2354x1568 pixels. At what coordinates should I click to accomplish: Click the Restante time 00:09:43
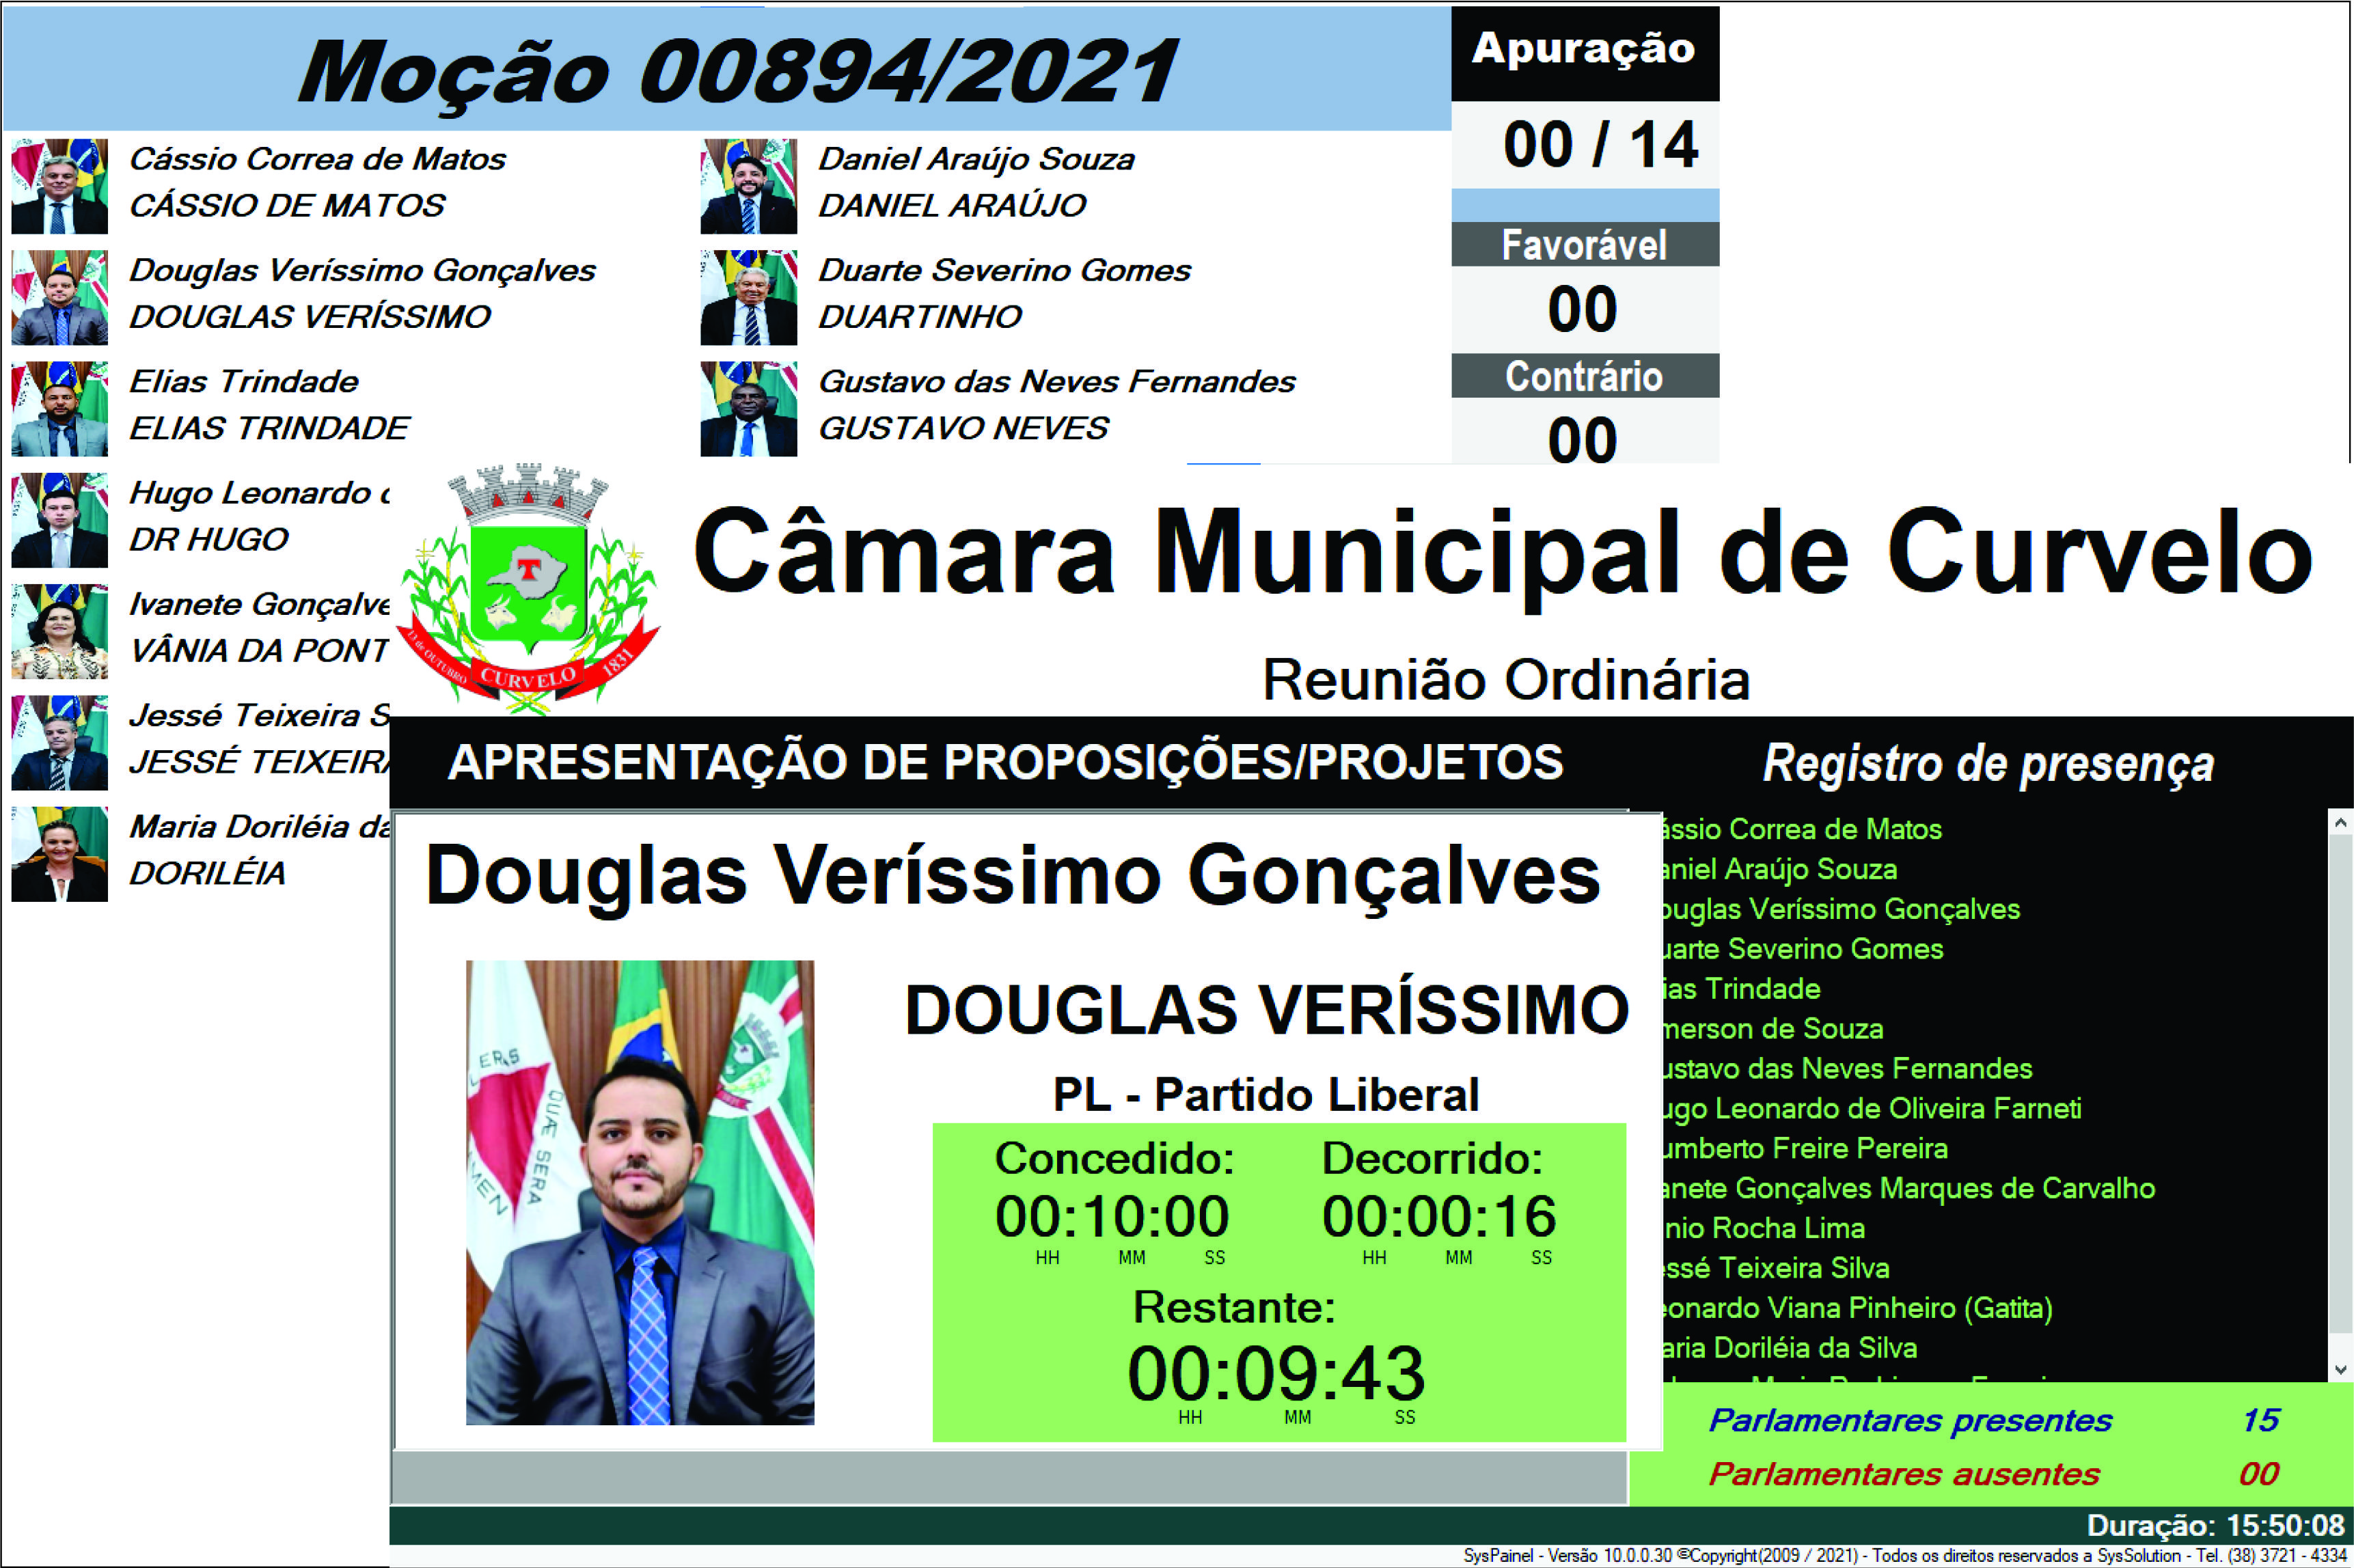point(1276,1373)
